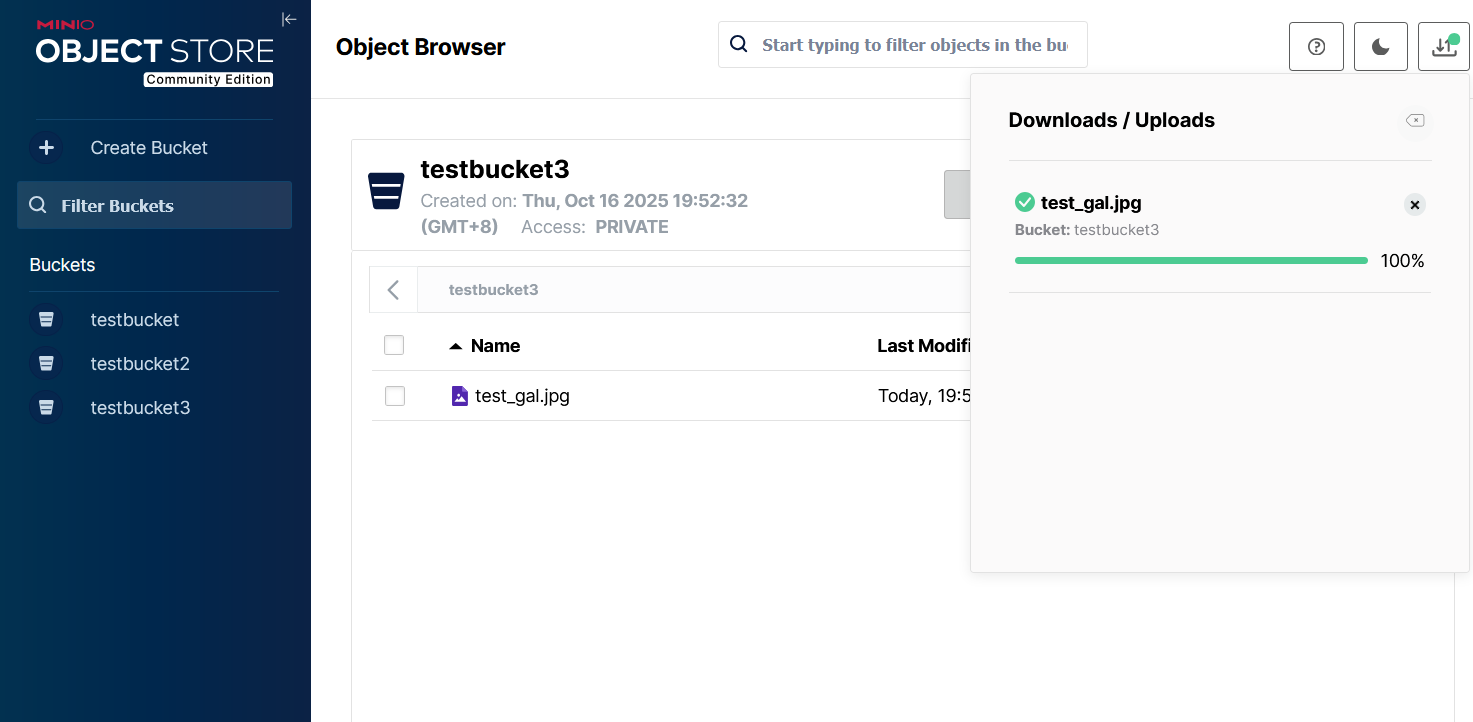Click the green upload success checkmark
Image resolution: width=1473 pixels, height=722 pixels.
tap(1024, 203)
